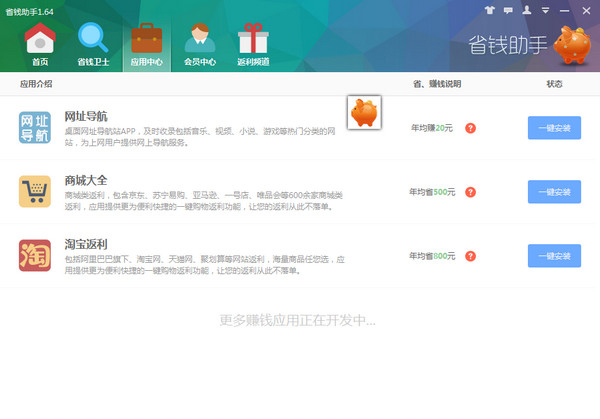
Task: Click the 更多赚钱应用正在开发中 notice text
Action: pos(297,320)
